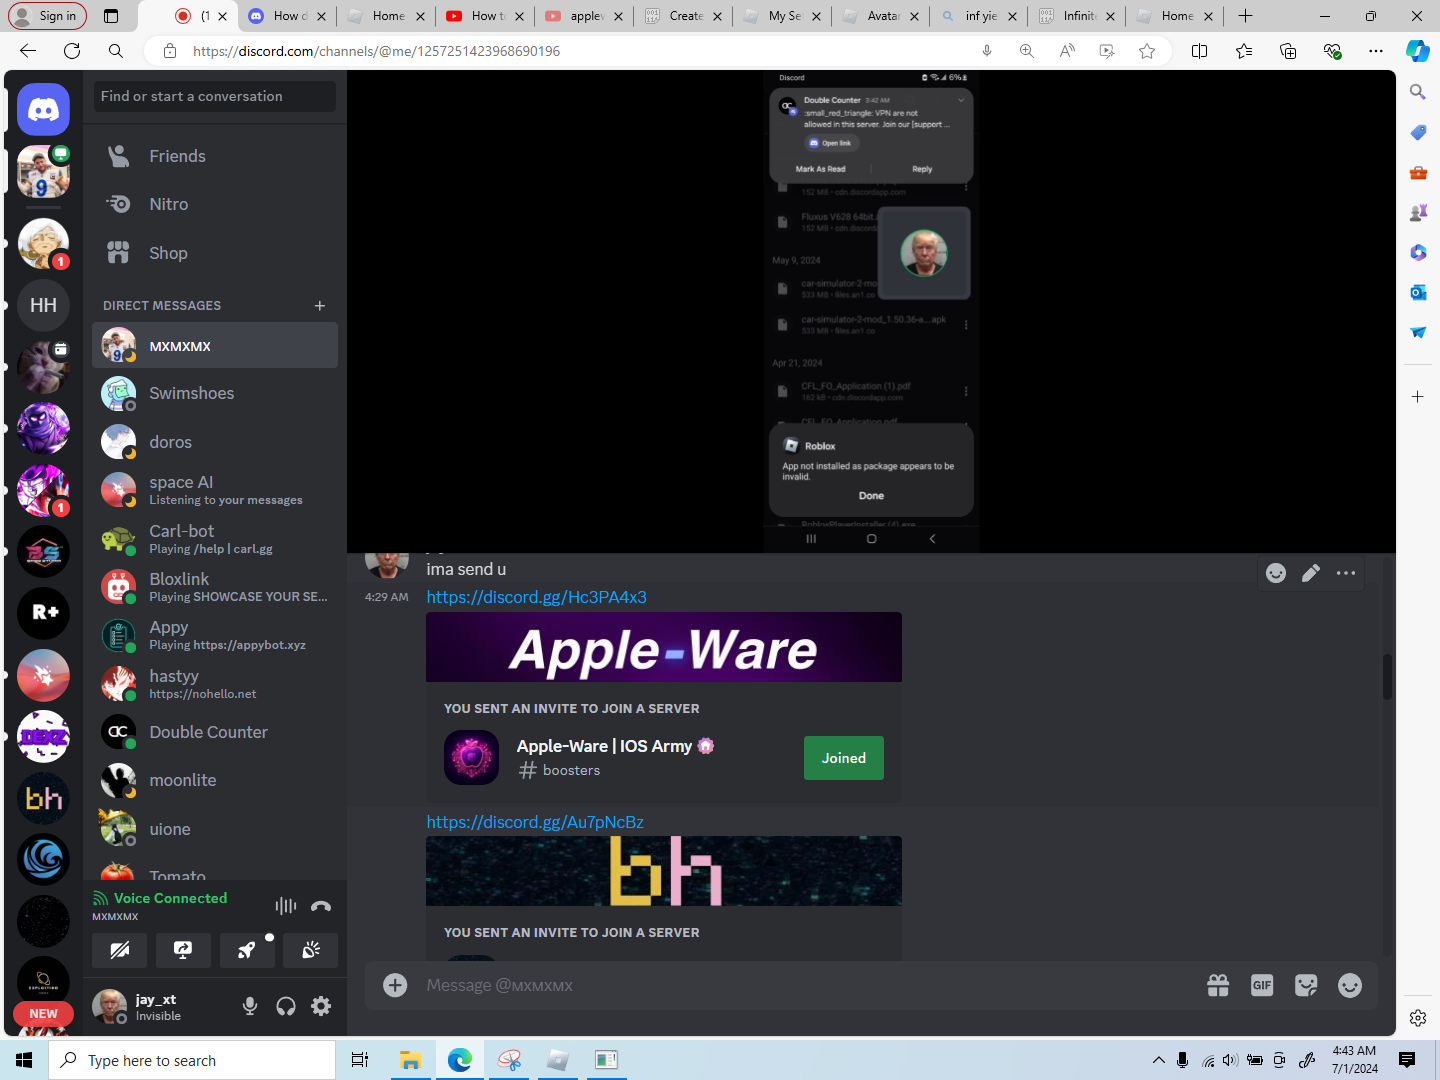The width and height of the screenshot is (1440, 1080).
Task: Open DM with moonlite
Action: tap(215, 780)
